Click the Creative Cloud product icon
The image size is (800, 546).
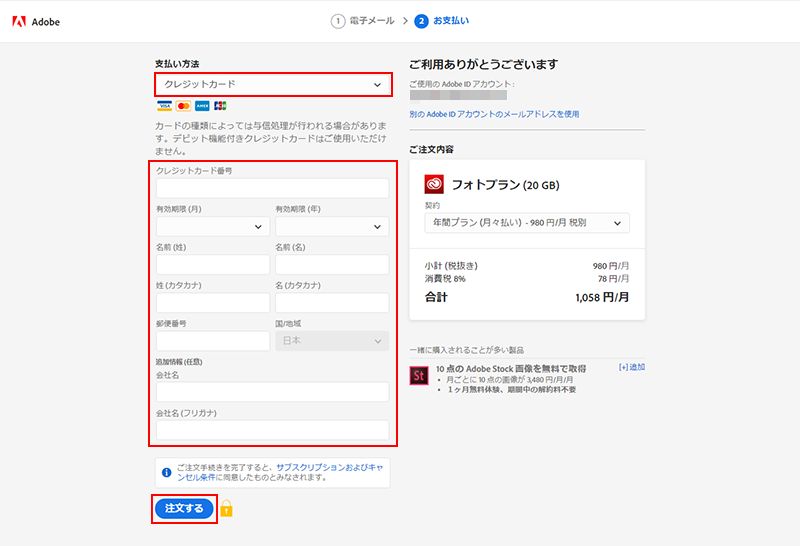click(434, 184)
